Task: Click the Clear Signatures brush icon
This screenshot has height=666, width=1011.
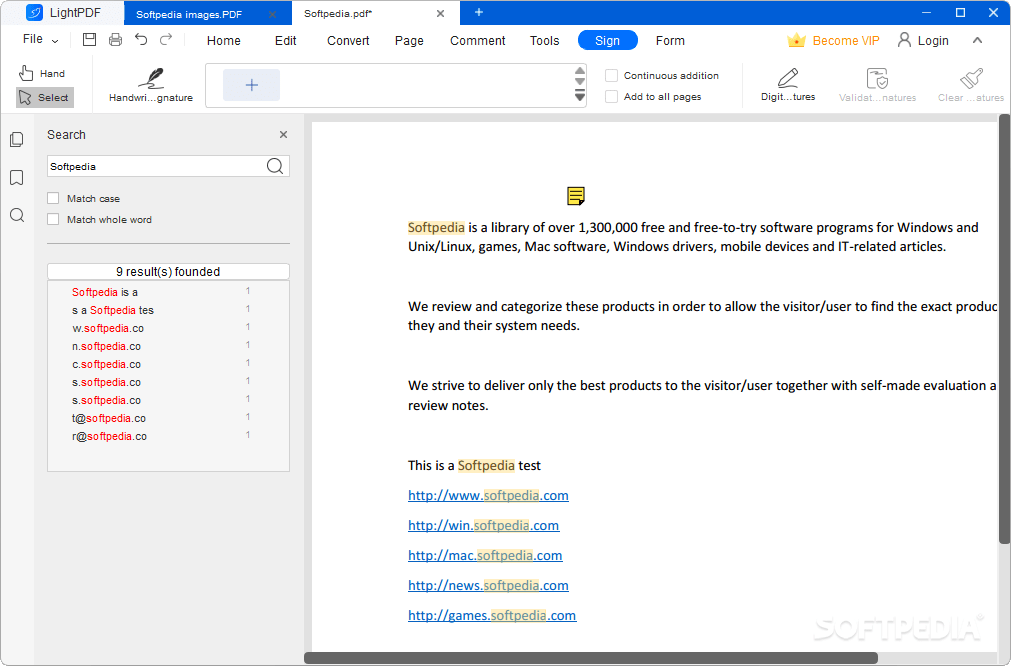Action: 971,78
